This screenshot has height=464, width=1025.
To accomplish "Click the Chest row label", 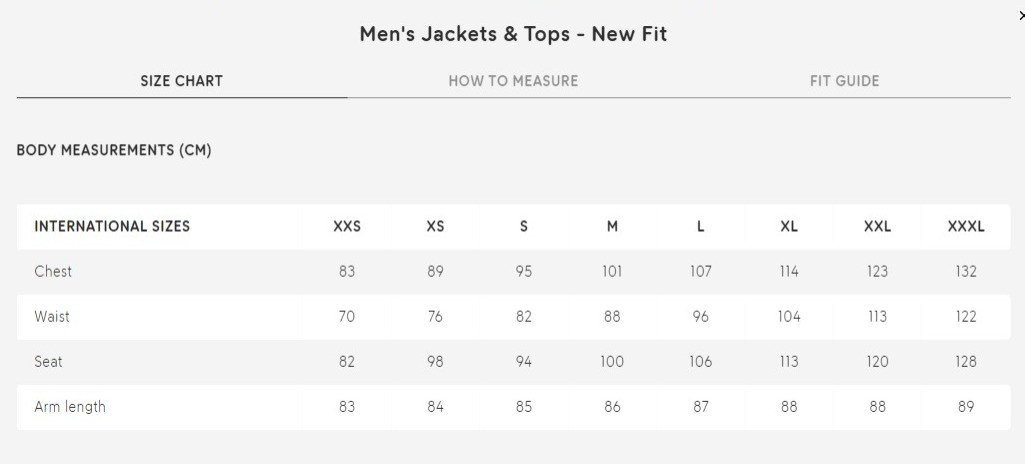I will tap(53, 271).
